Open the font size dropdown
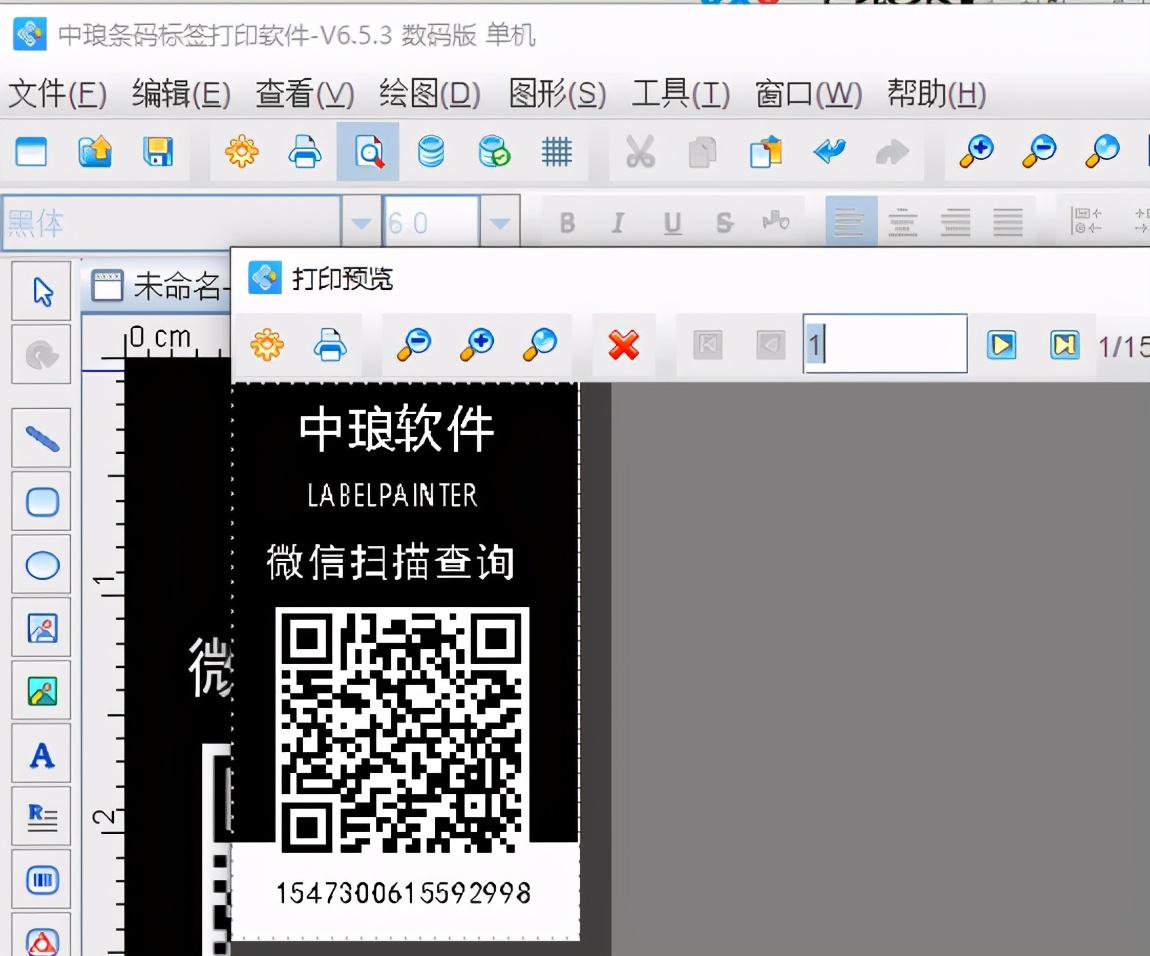1150x956 pixels. point(497,223)
